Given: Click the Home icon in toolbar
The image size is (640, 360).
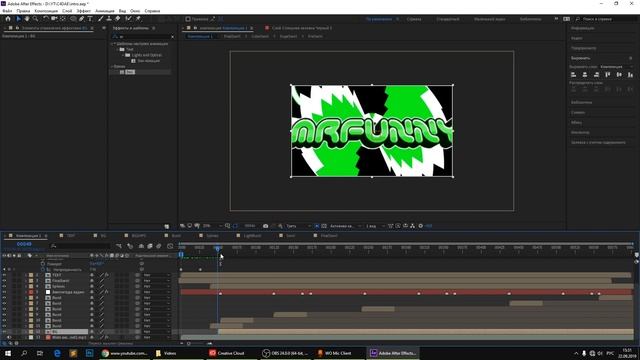Looking at the screenshot, I should pyautogui.click(x=8, y=19).
